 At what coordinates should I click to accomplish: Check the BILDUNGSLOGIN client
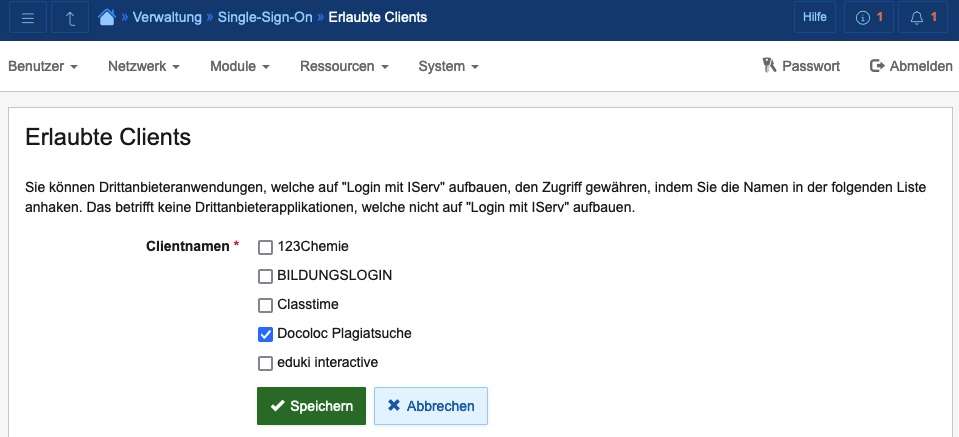(266, 276)
